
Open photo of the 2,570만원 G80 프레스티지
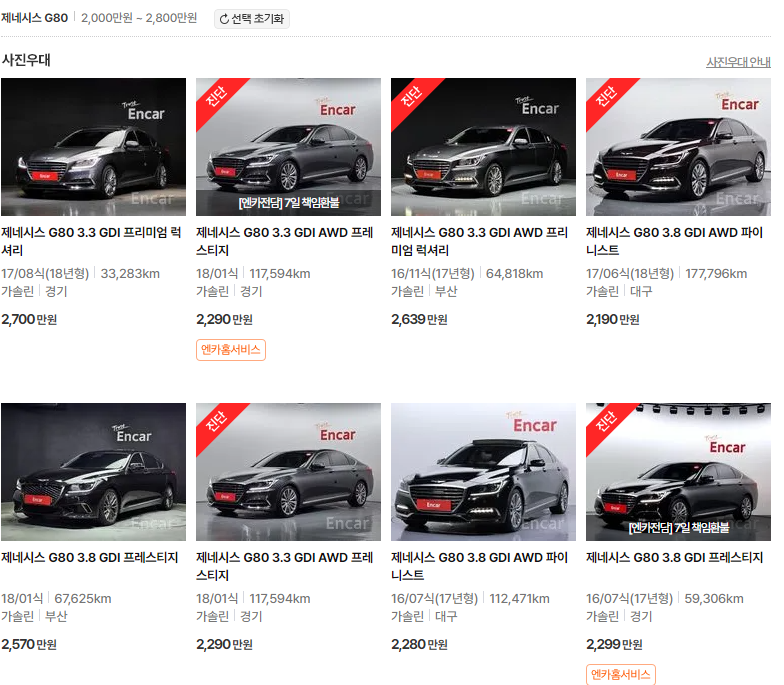(94, 472)
